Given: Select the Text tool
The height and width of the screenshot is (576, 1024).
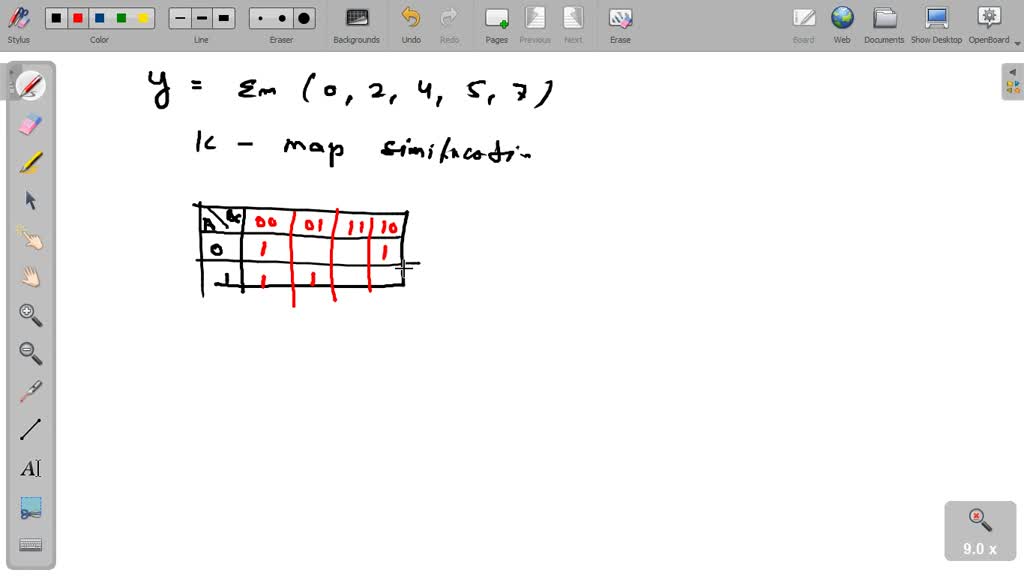Looking at the screenshot, I should click(x=30, y=468).
